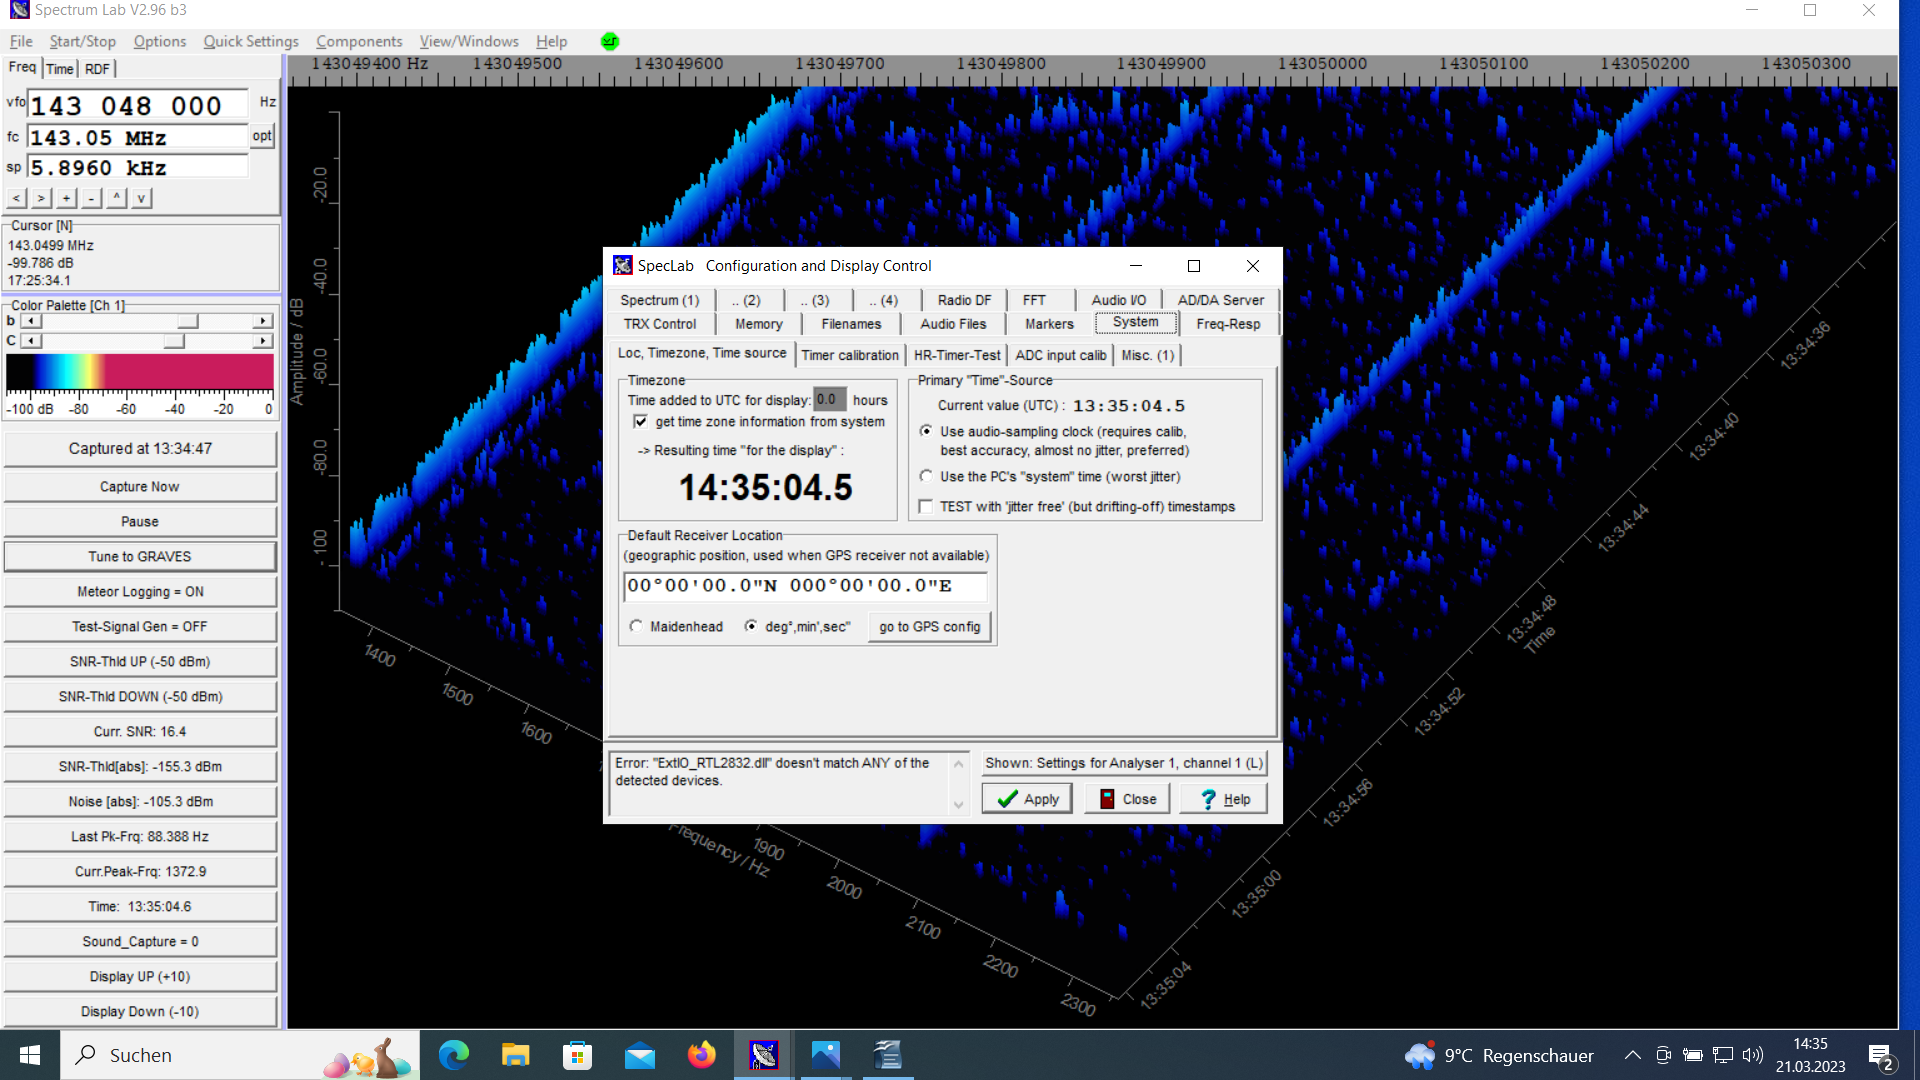Viewport: 1920px width, 1080px height.
Task: Click the Pause button
Action: click(x=140, y=522)
